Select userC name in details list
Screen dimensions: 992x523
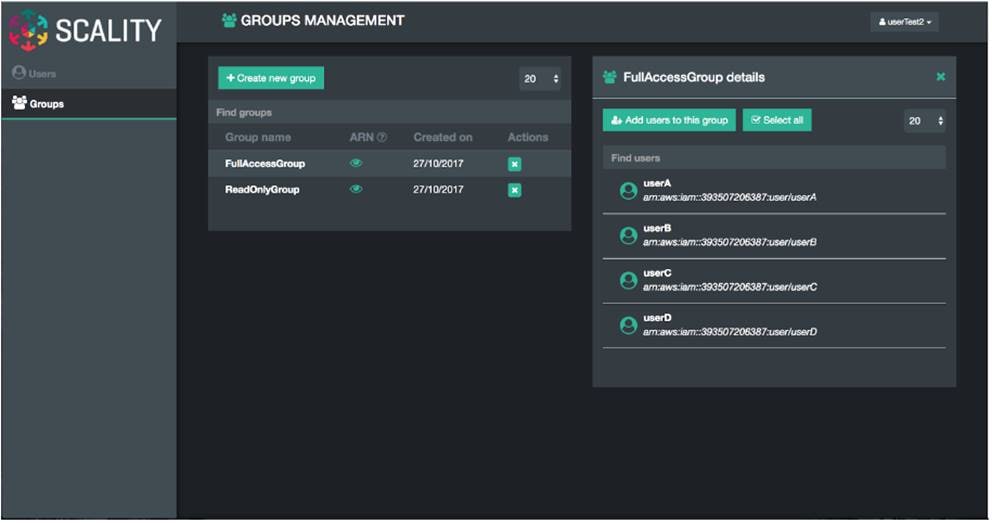tap(657, 273)
